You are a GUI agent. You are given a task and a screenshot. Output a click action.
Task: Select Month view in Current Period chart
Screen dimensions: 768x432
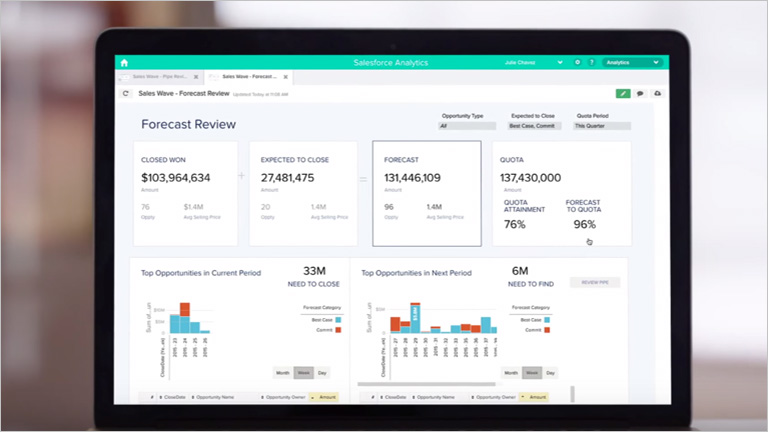(x=284, y=372)
